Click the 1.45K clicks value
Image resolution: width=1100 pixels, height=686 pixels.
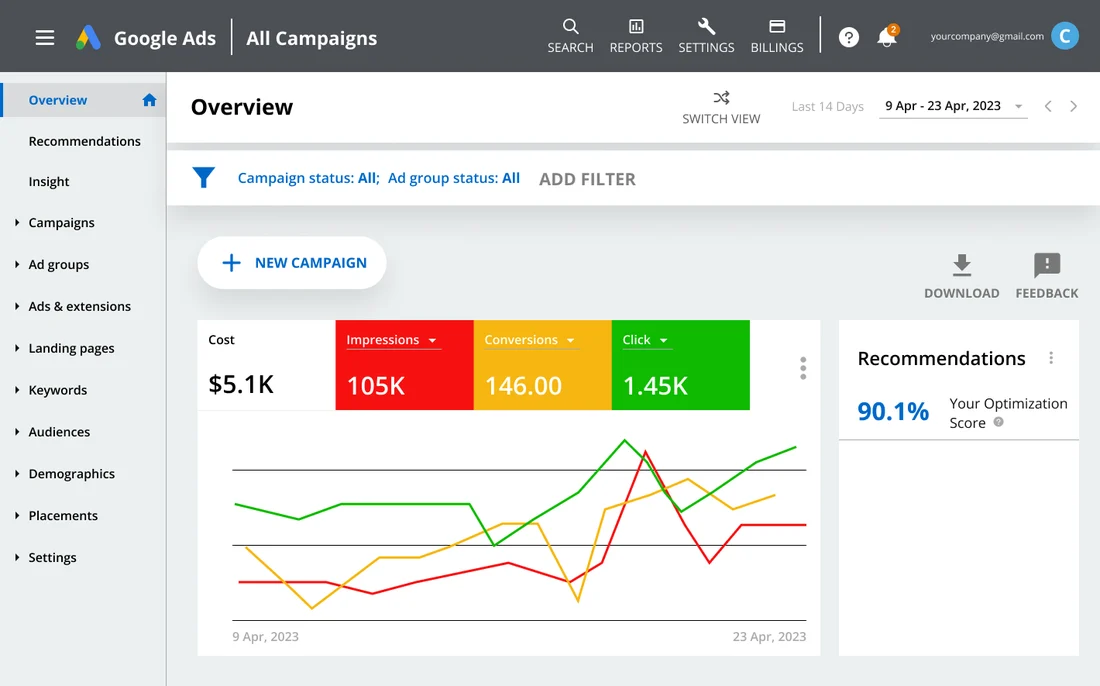click(x=655, y=386)
